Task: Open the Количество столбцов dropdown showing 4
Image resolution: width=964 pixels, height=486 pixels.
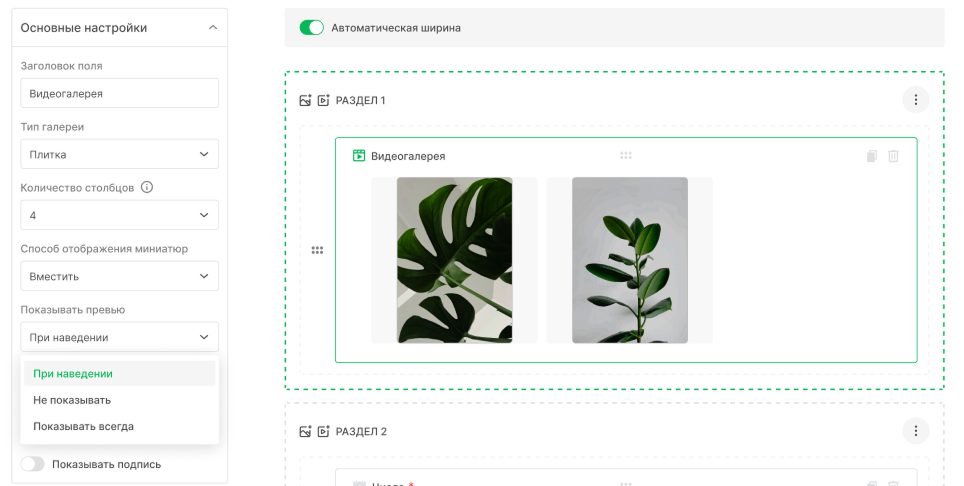Action: [119, 215]
